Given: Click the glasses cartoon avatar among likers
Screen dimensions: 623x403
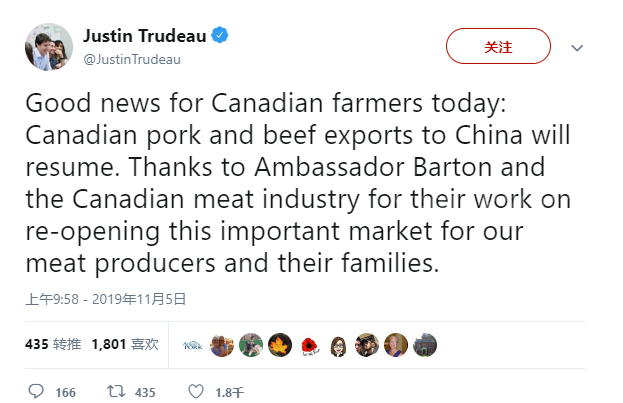Looking at the screenshot, I should pyautogui.click(x=338, y=345).
